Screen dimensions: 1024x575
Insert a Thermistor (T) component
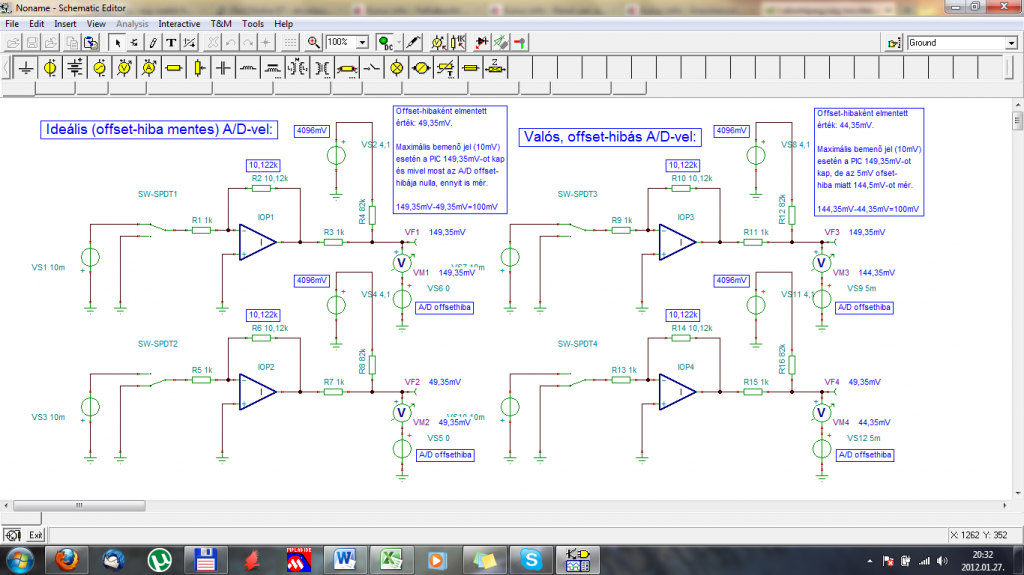[x=446, y=67]
